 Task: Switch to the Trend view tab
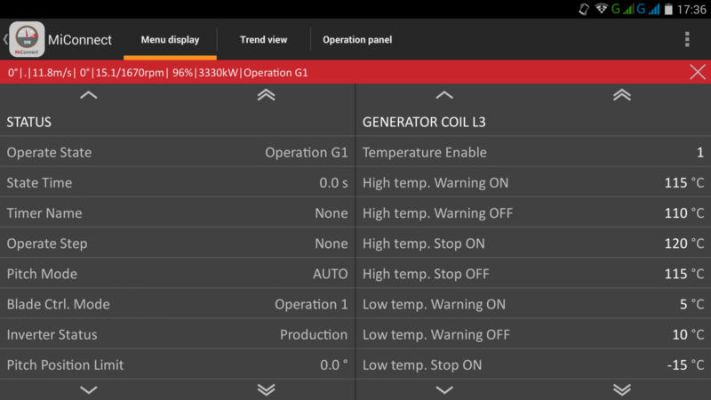pyautogui.click(x=263, y=40)
